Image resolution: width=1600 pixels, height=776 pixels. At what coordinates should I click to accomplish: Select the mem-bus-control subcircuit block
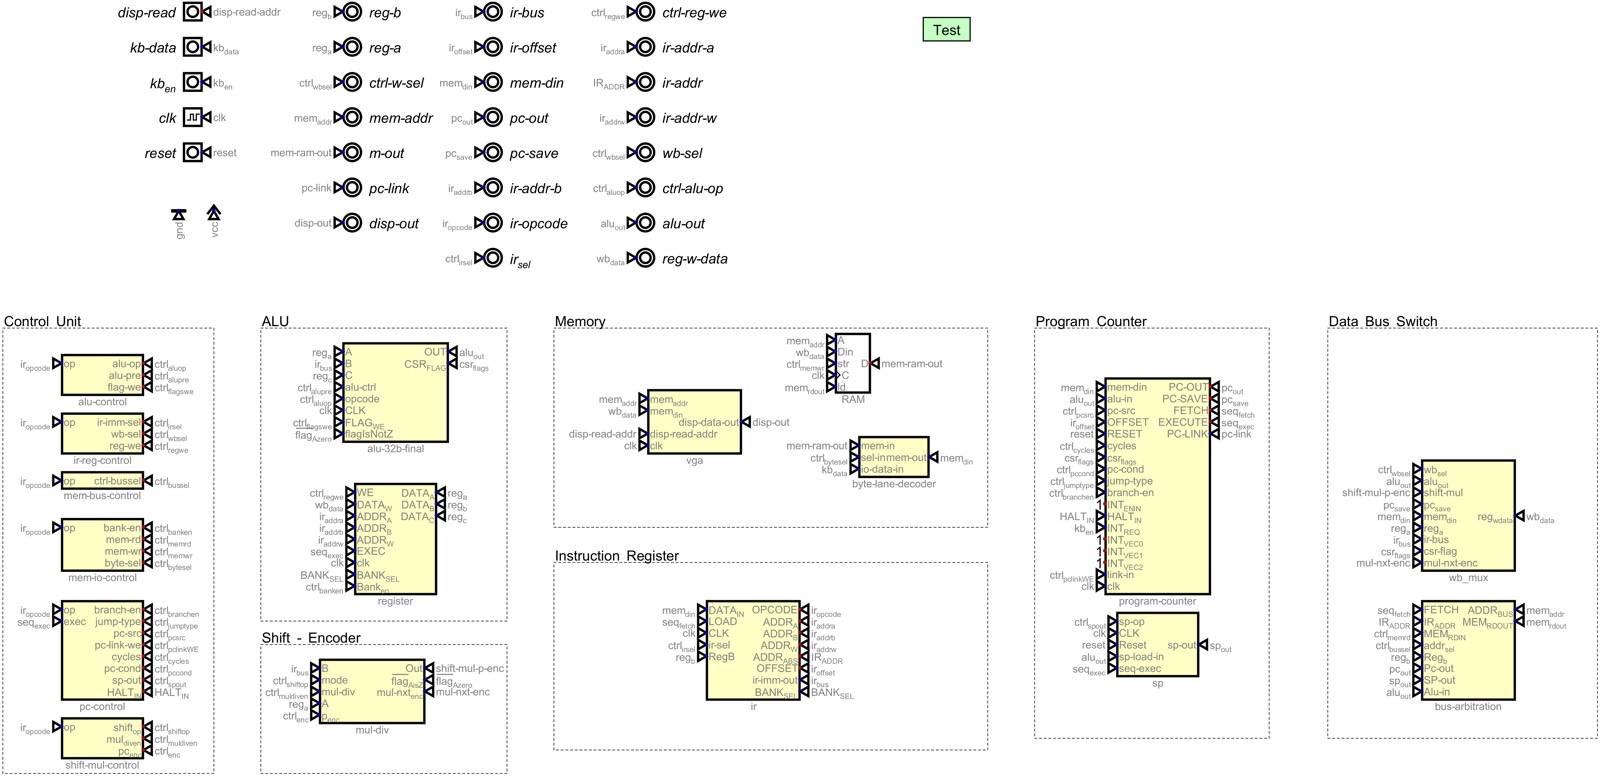tap(102, 482)
